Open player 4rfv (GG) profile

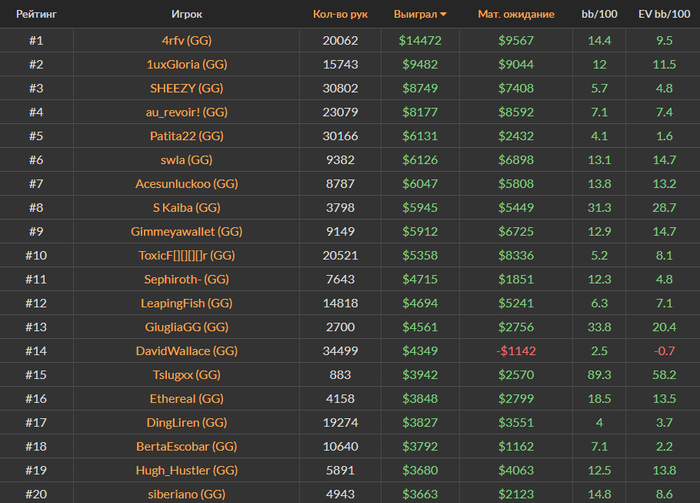pyautogui.click(x=187, y=41)
